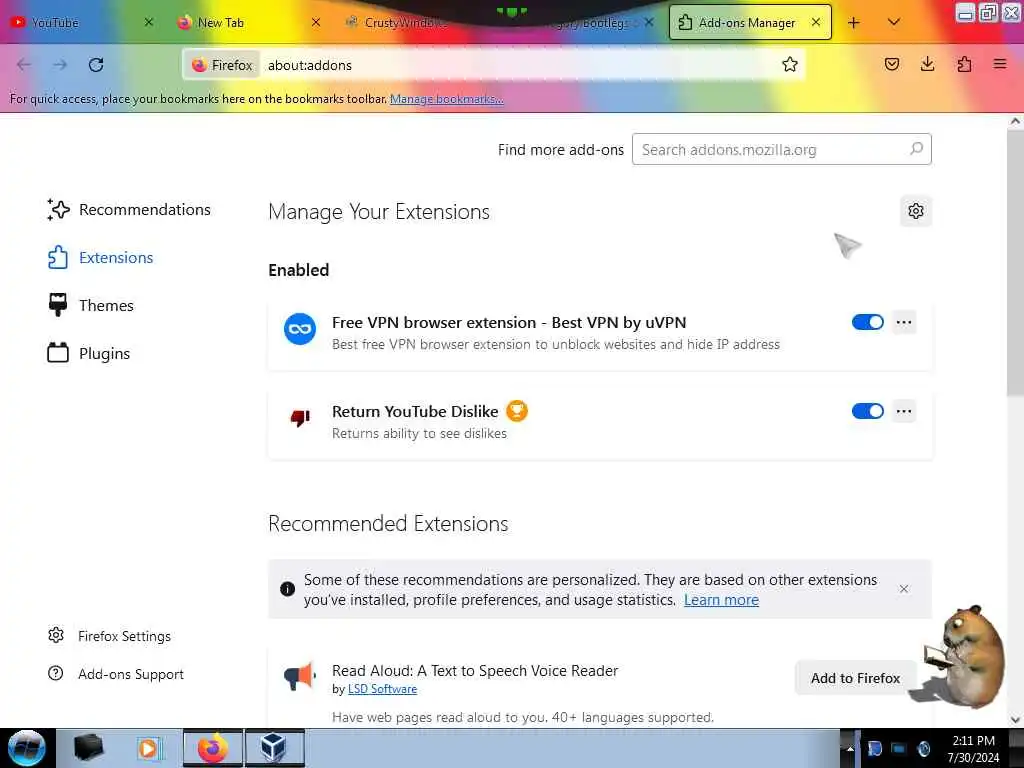This screenshot has width=1024, height=768.
Task: Open the VirtualBox cube taskbar icon
Action: [x=274, y=748]
